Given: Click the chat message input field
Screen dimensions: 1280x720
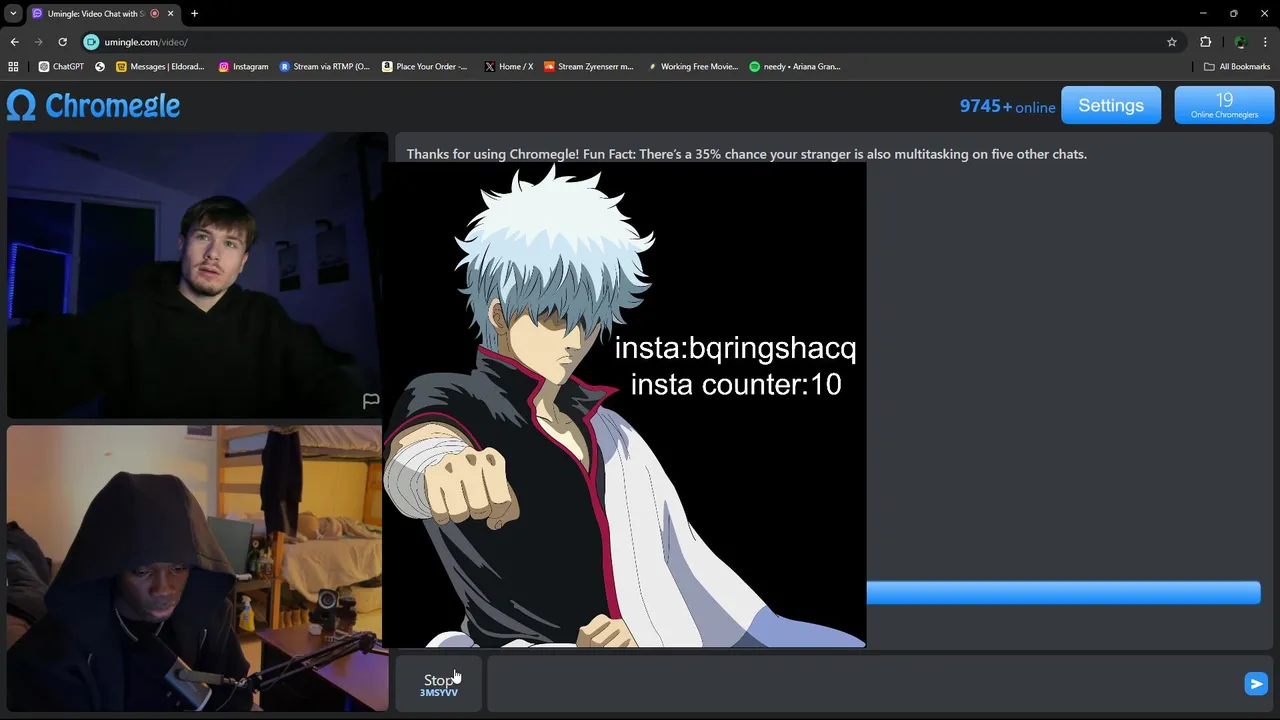Looking at the screenshot, I should [x=862, y=684].
